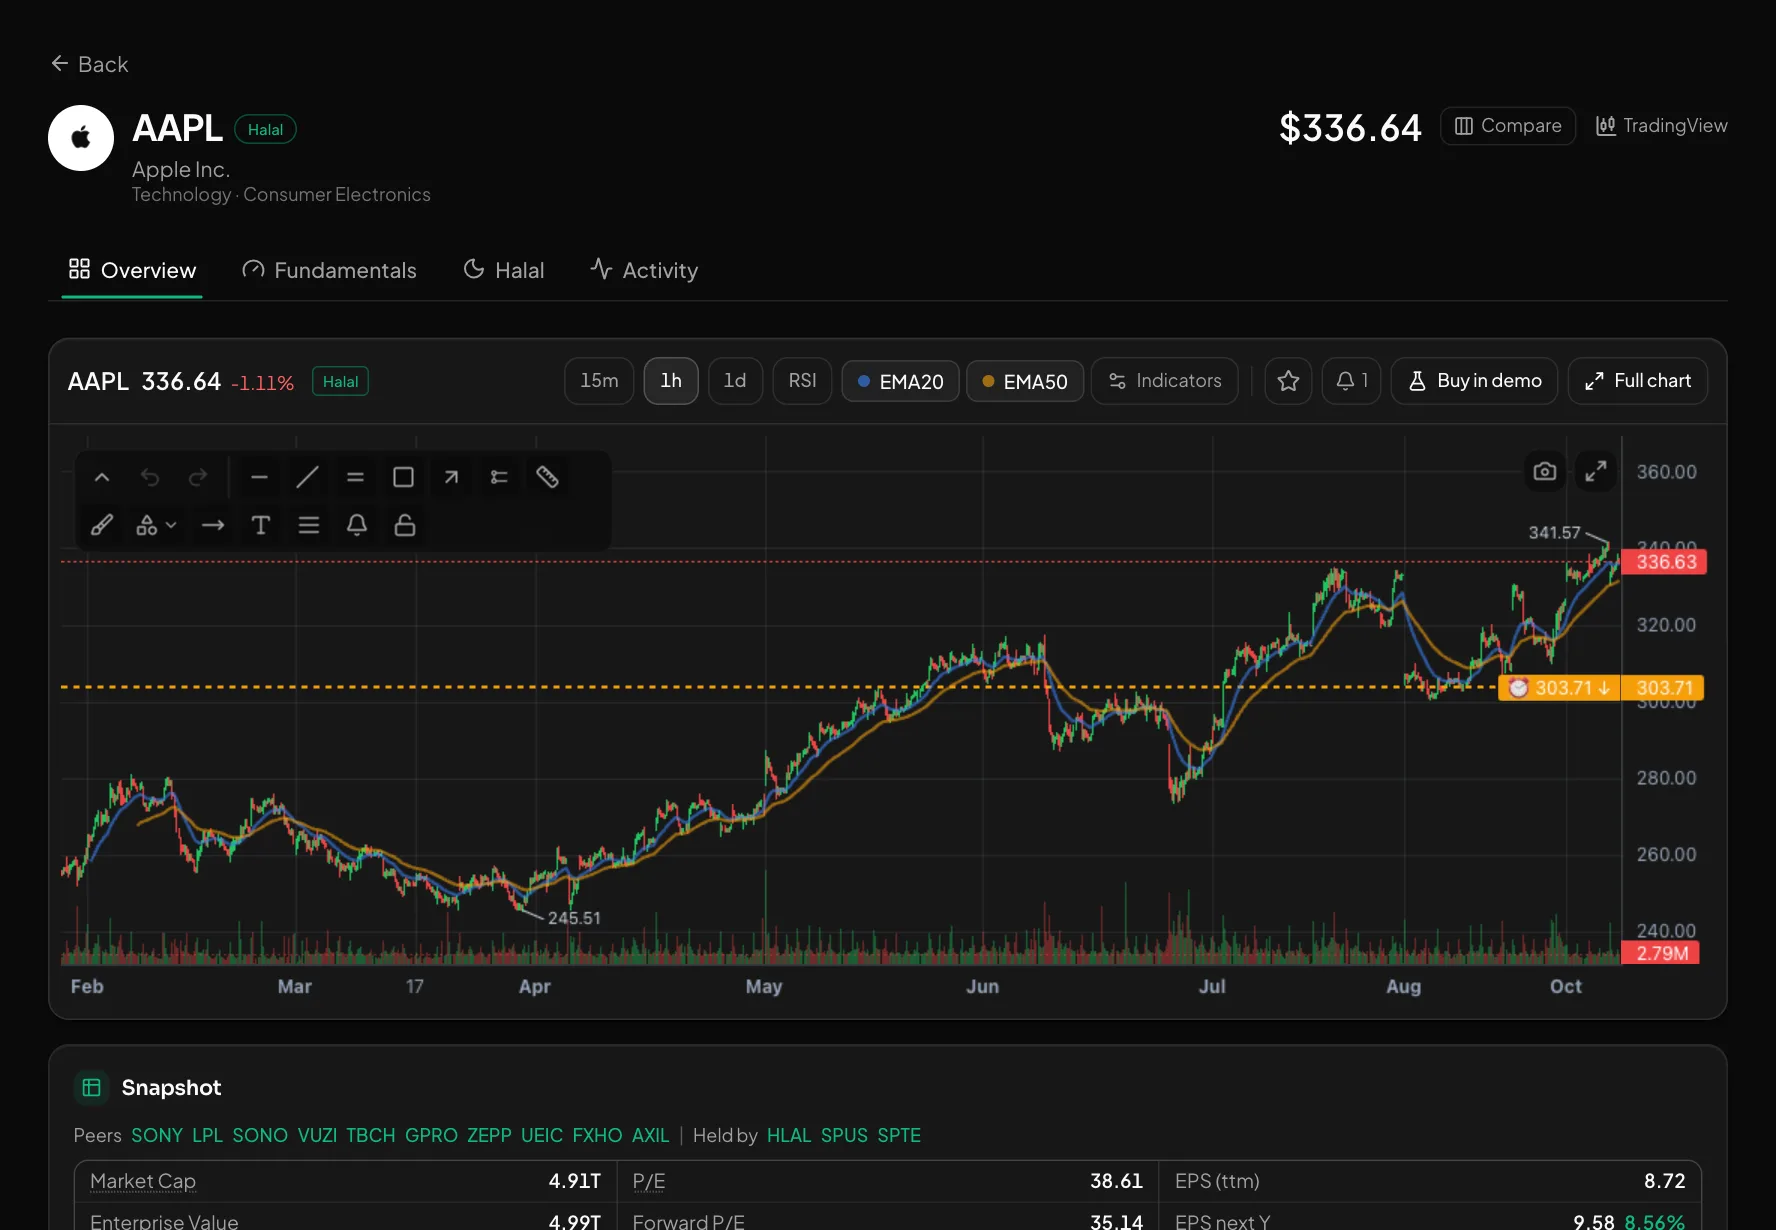Open the Halal tab
Viewport: 1776px width, 1230px height.
point(504,270)
